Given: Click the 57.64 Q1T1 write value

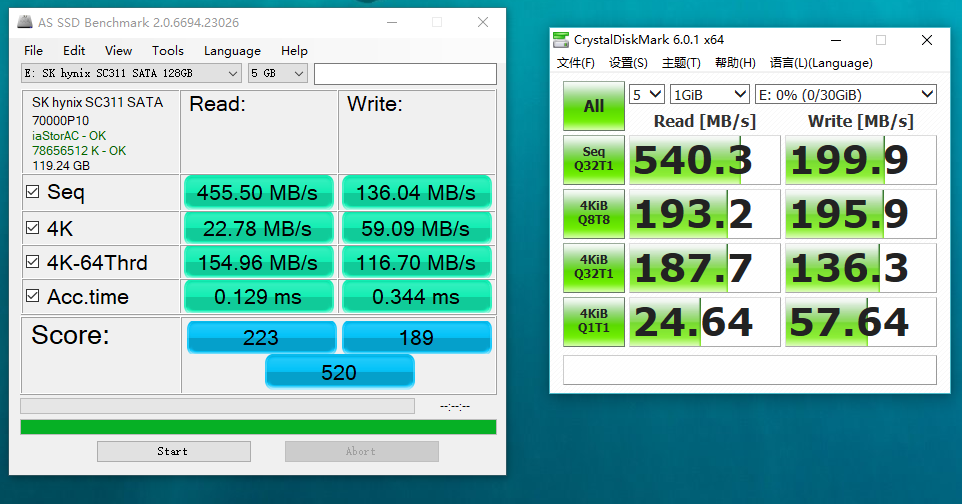Looking at the screenshot, I should click(861, 322).
